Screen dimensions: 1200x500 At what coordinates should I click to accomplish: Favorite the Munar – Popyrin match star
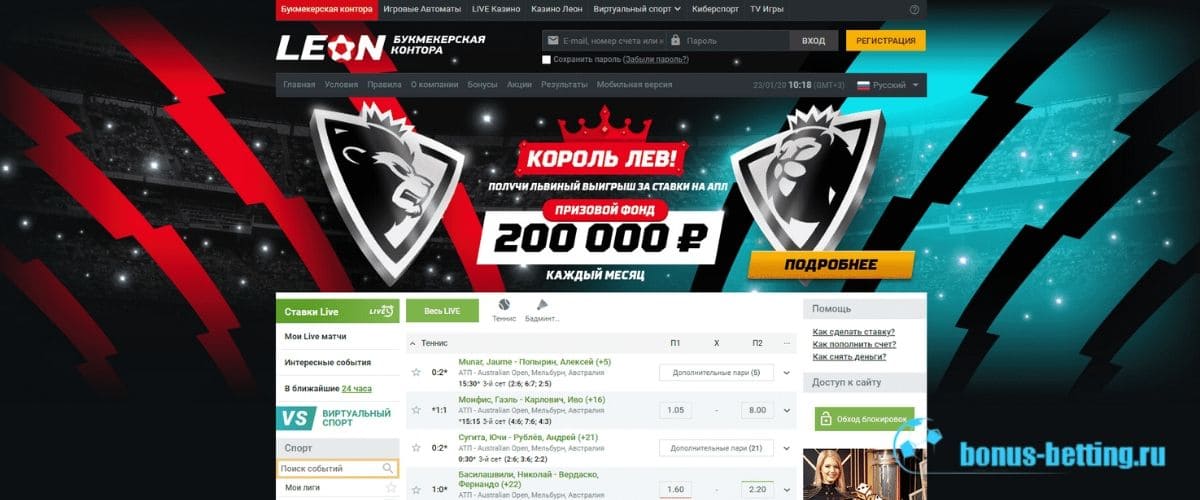[x=416, y=373]
